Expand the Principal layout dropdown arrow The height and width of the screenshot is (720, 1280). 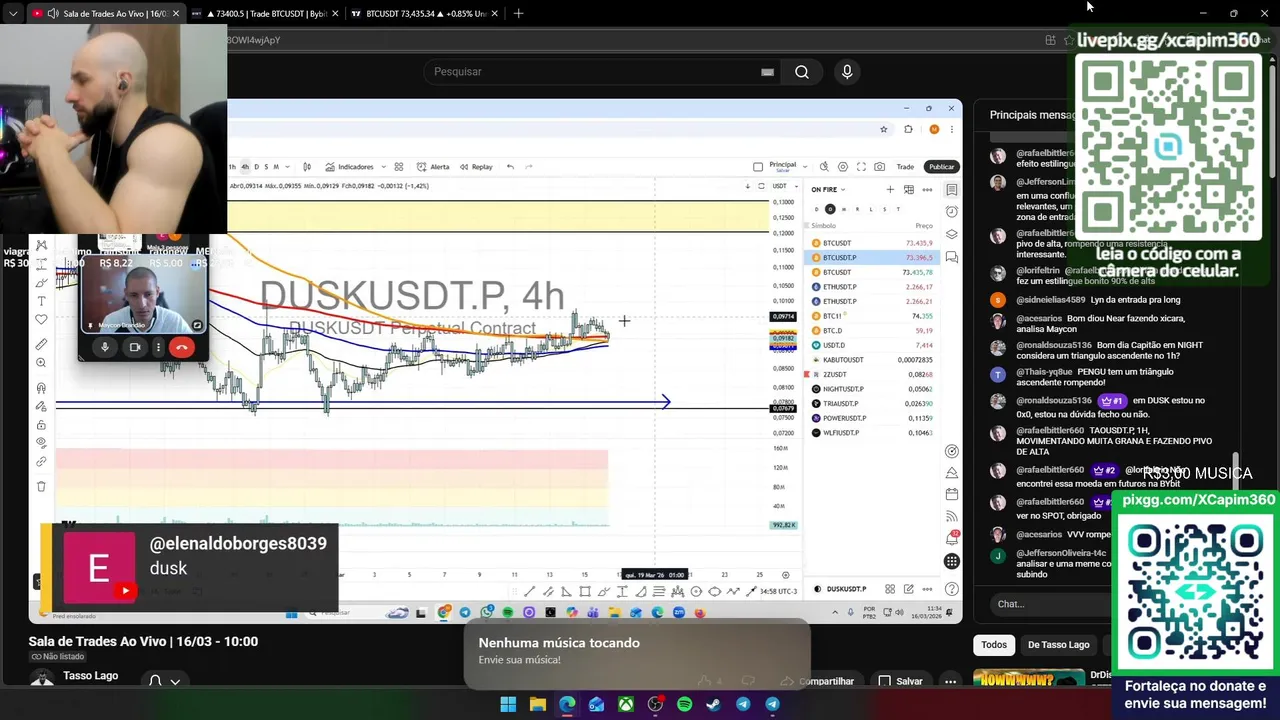click(803, 167)
